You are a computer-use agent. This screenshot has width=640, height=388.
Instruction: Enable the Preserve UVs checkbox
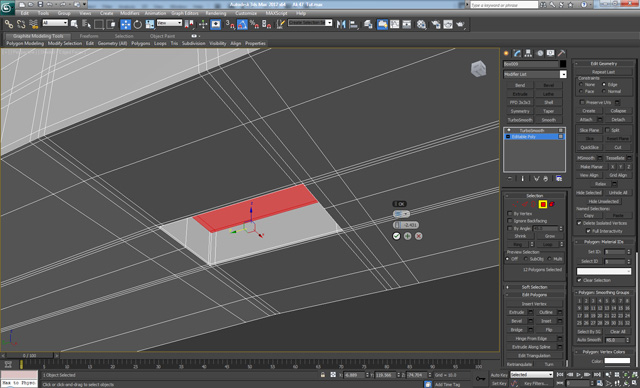coord(582,102)
